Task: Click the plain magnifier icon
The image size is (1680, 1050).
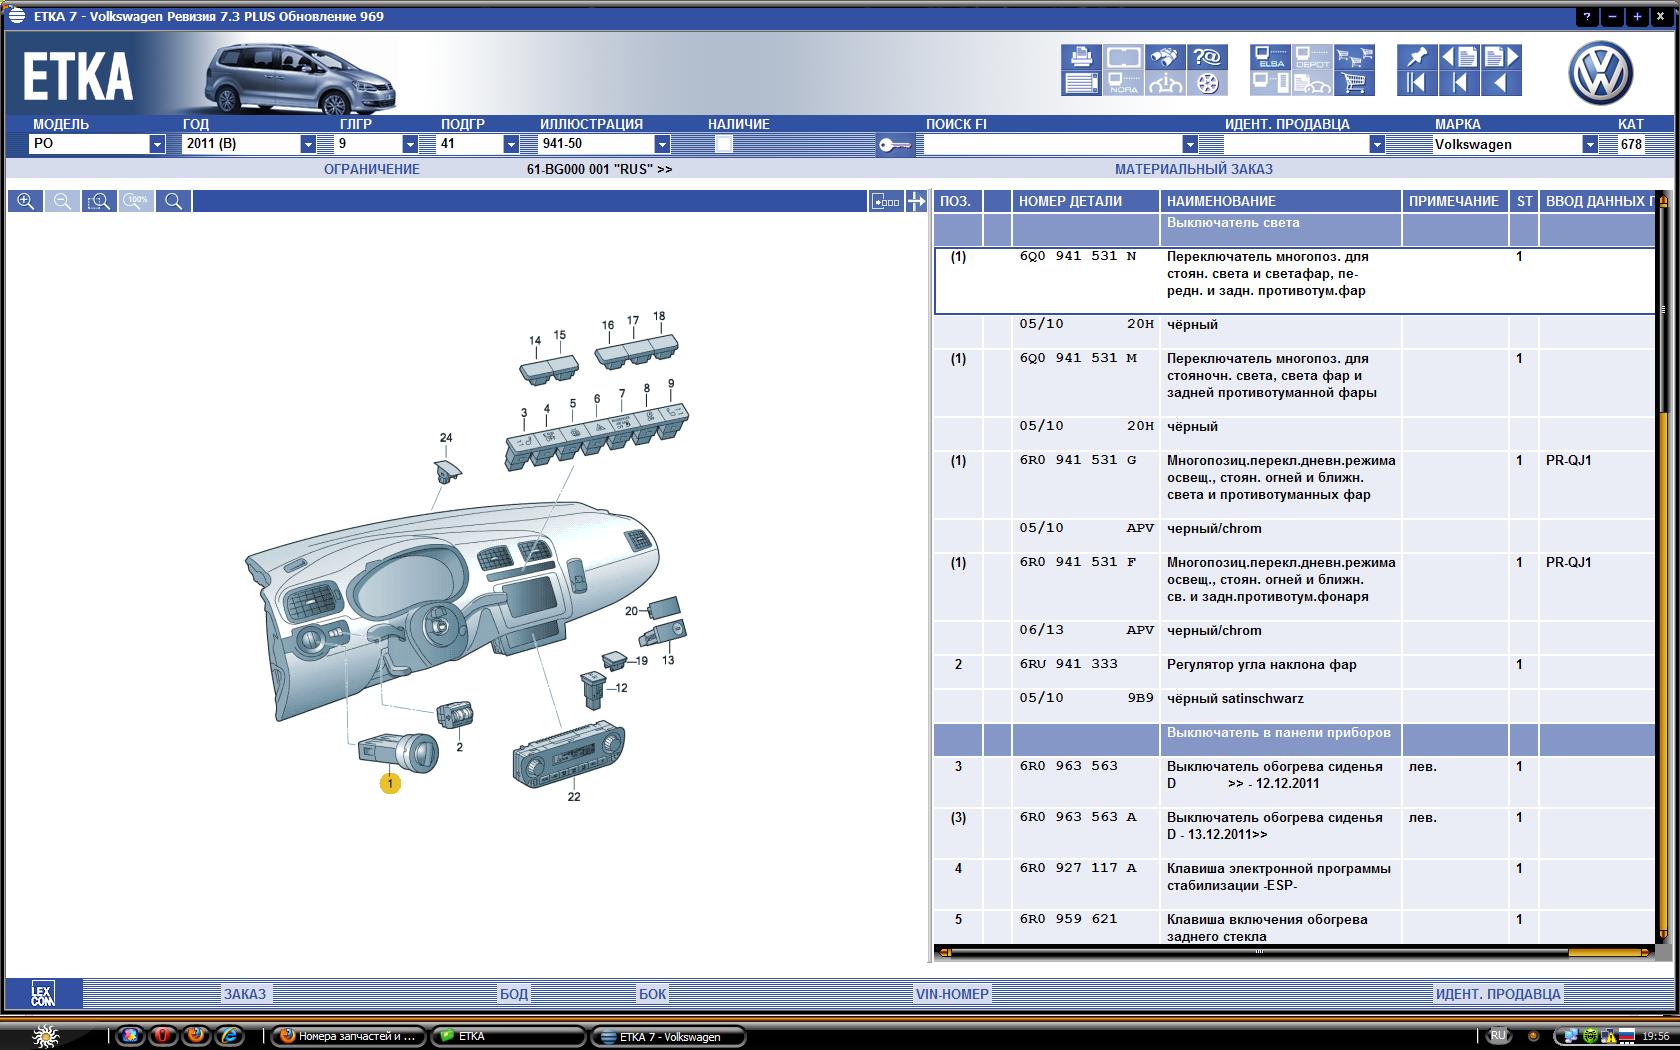Action: [173, 201]
